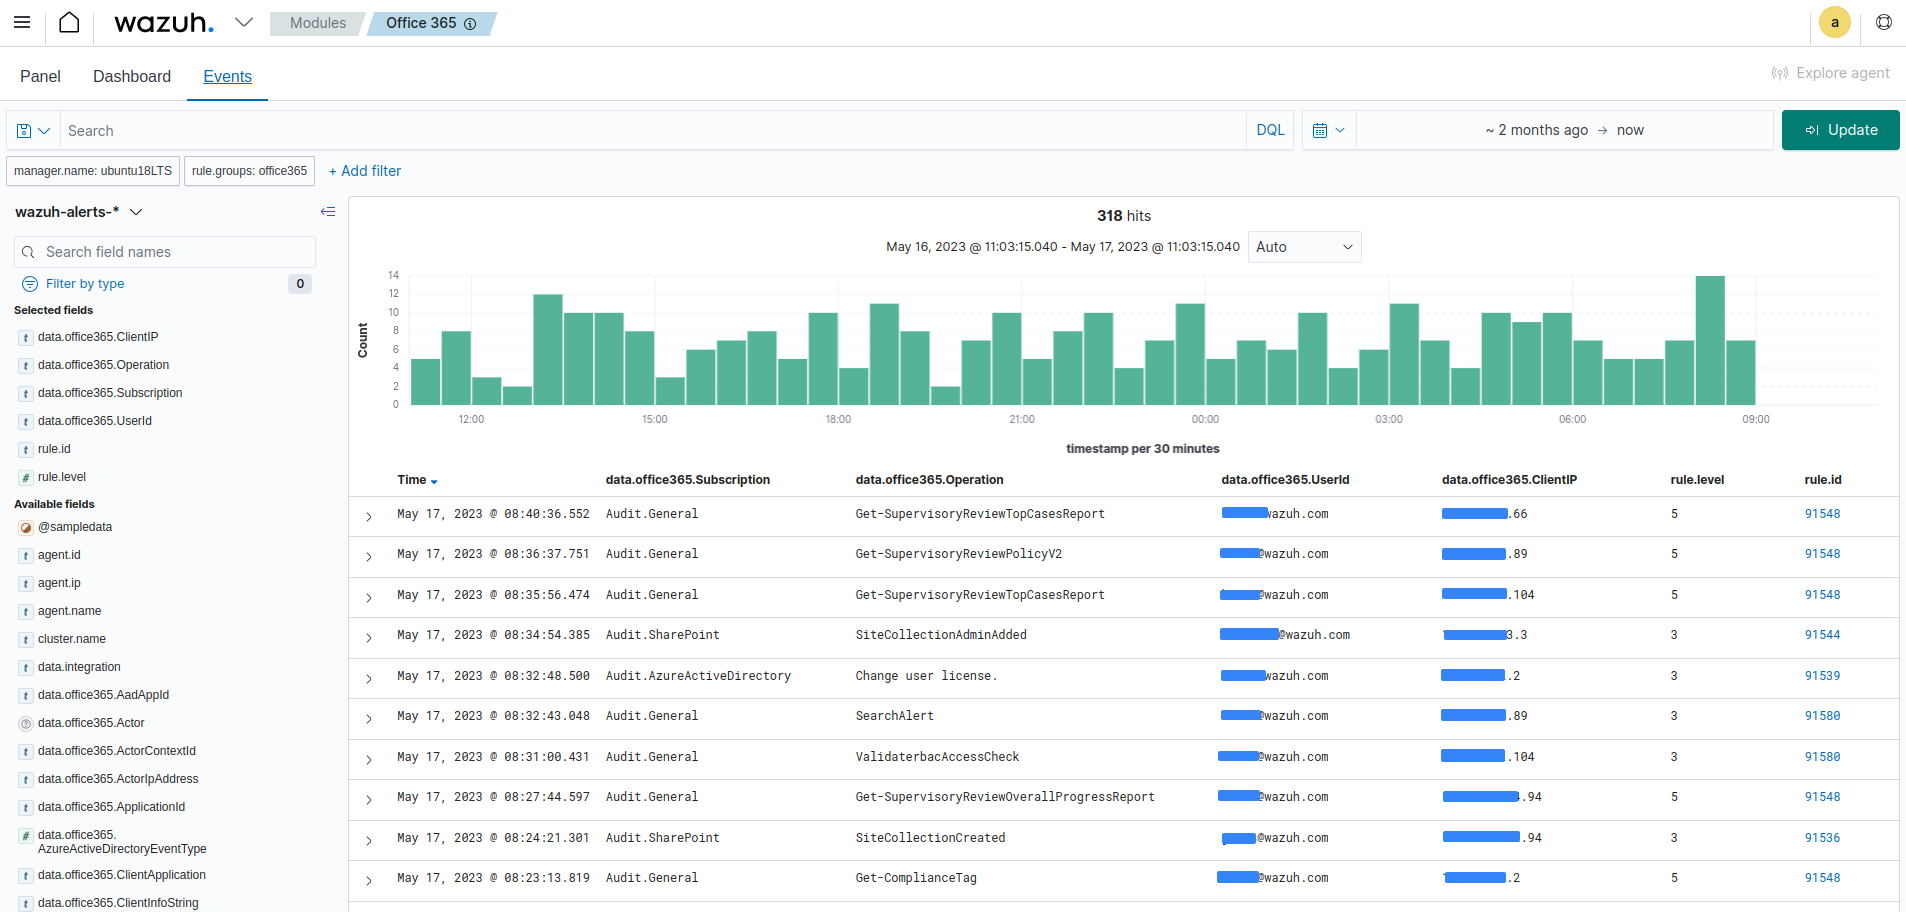Viewport: 1906px width, 912px height.
Task: Select the agent.name available field
Action: pos(69,611)
